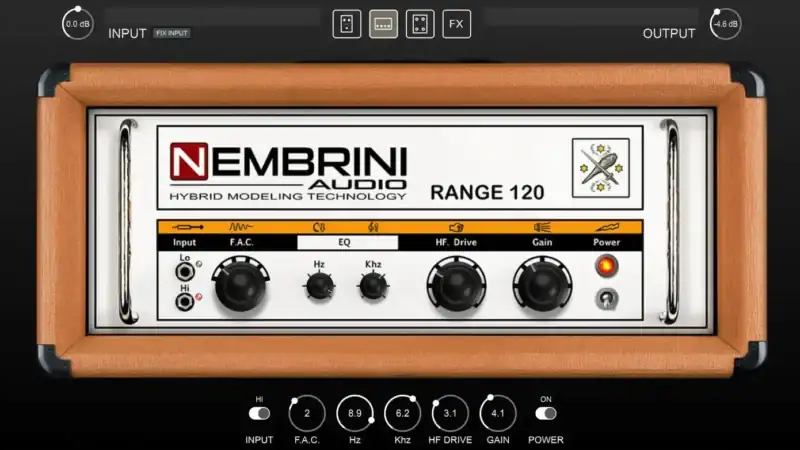Click the EQ label on amp panel

coord(344,242)
